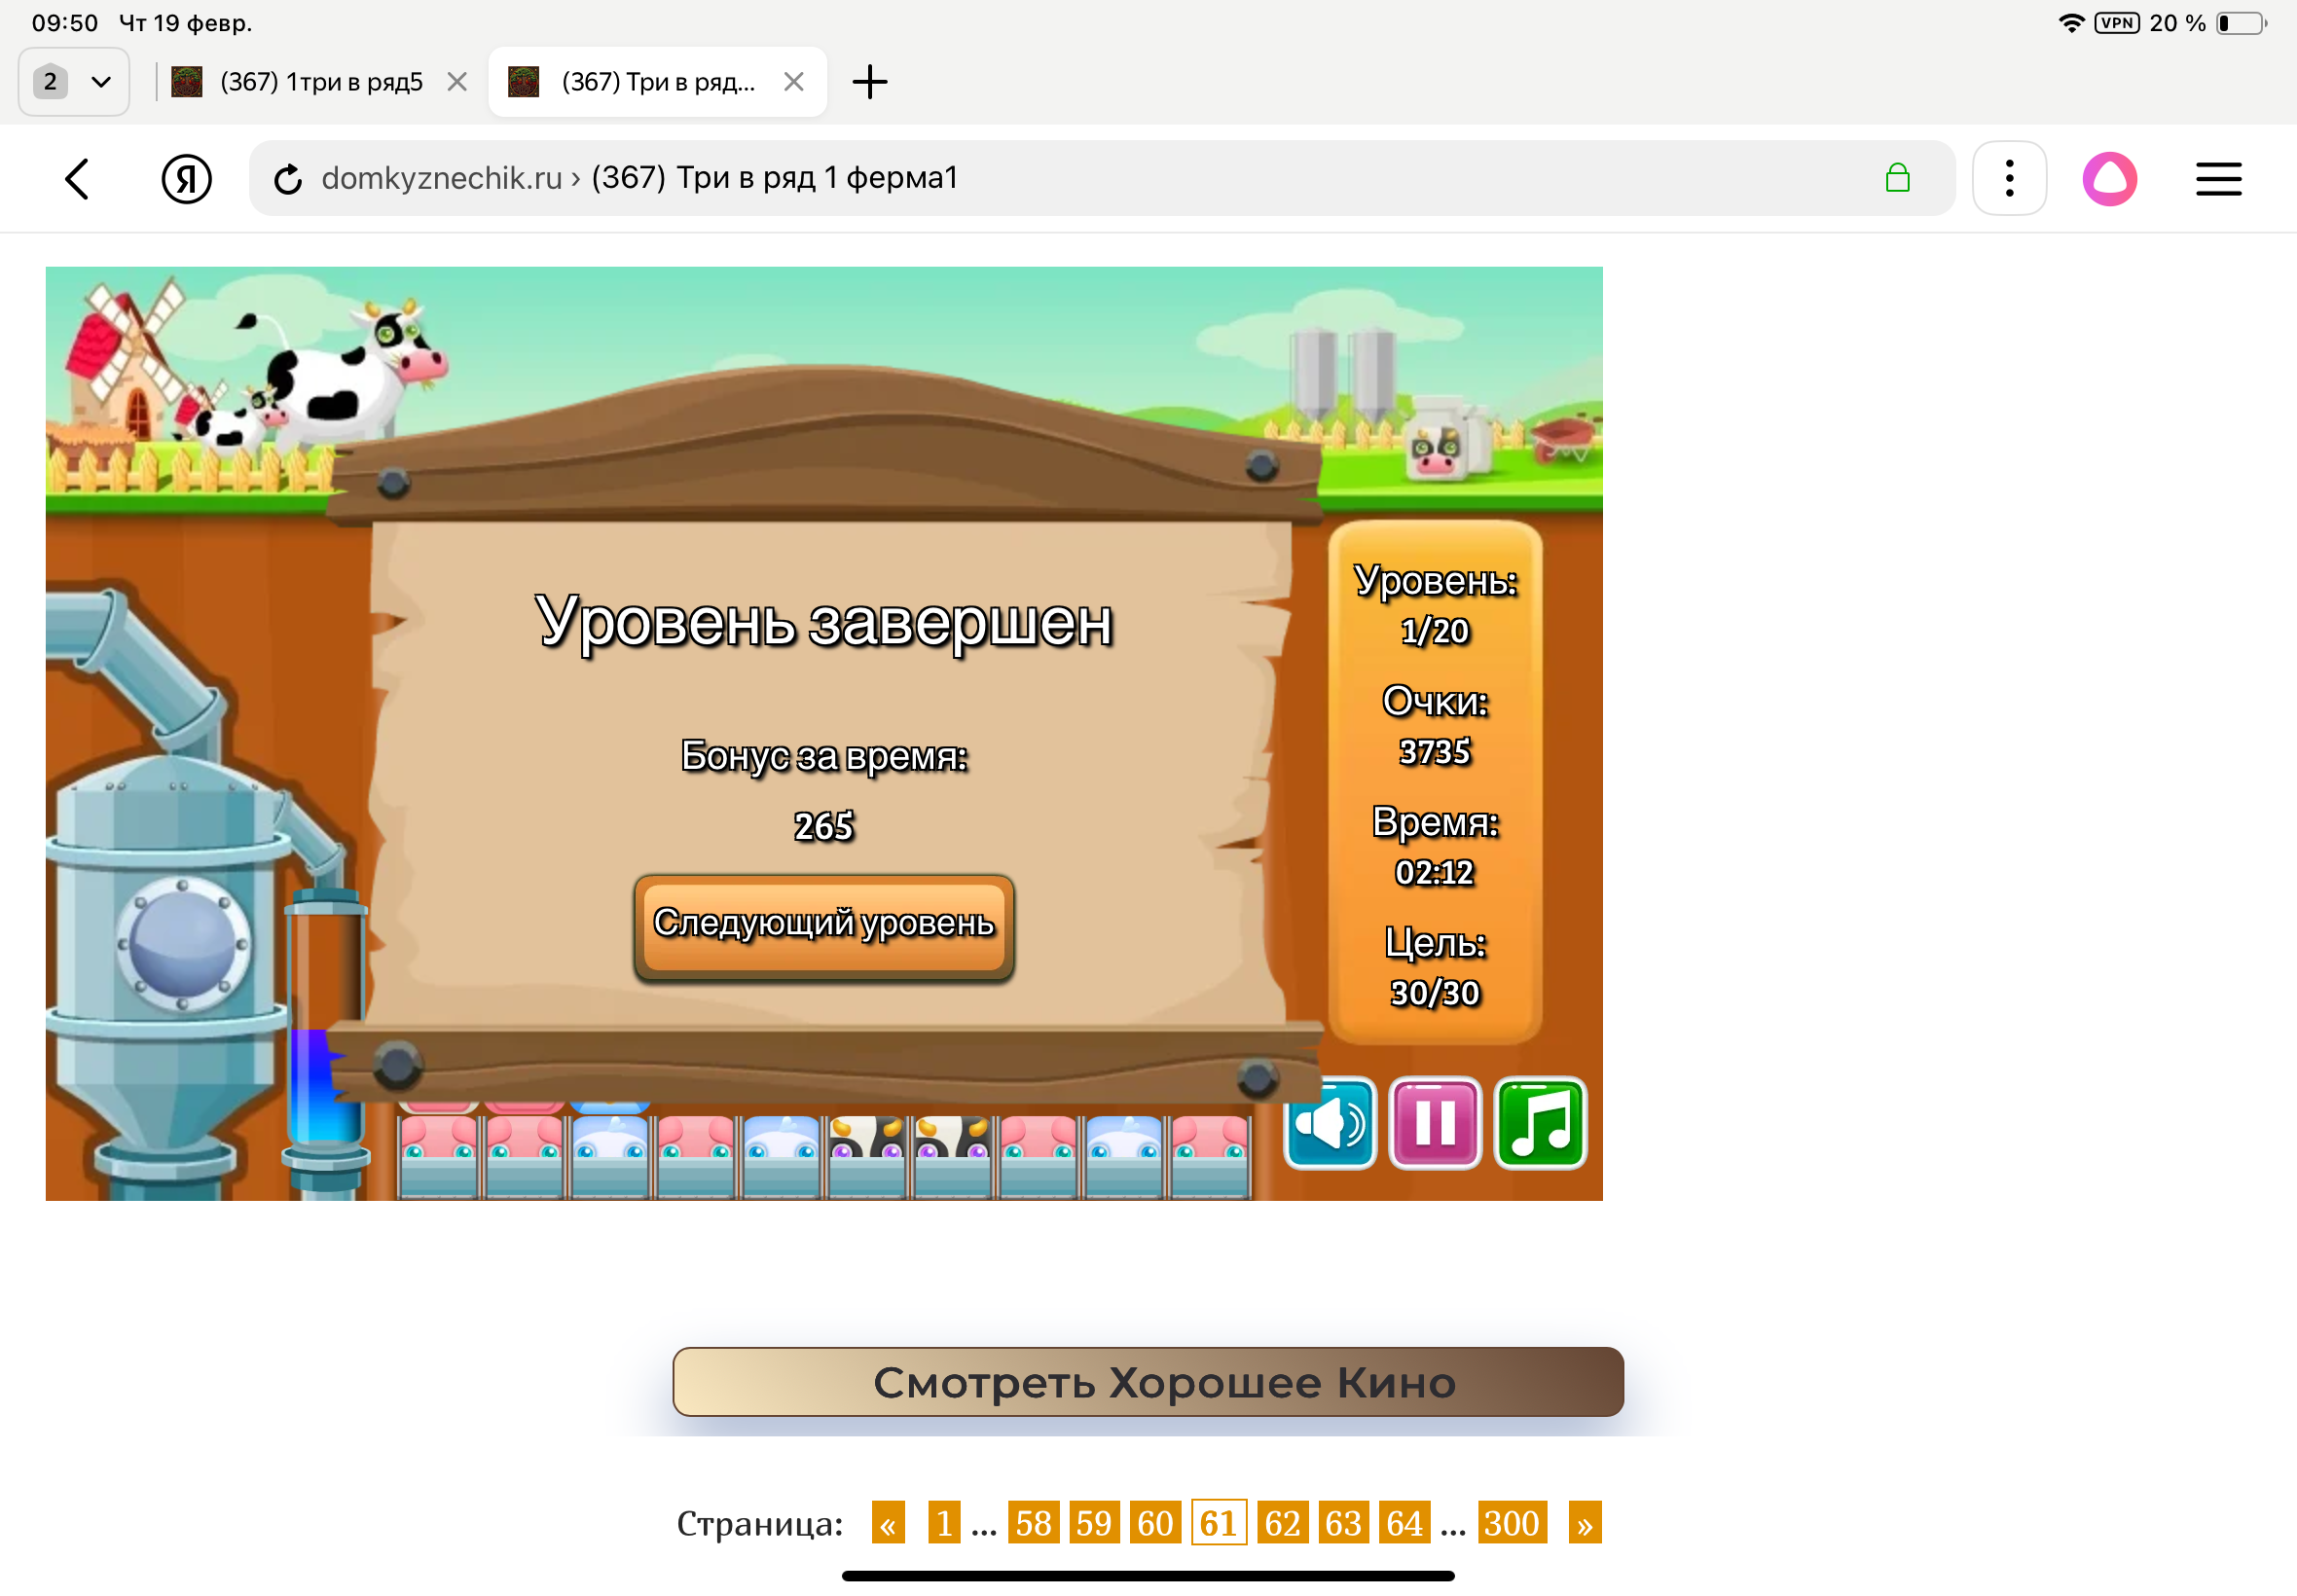
Task: Go to page 62 link
Action: point(1282,1523)
